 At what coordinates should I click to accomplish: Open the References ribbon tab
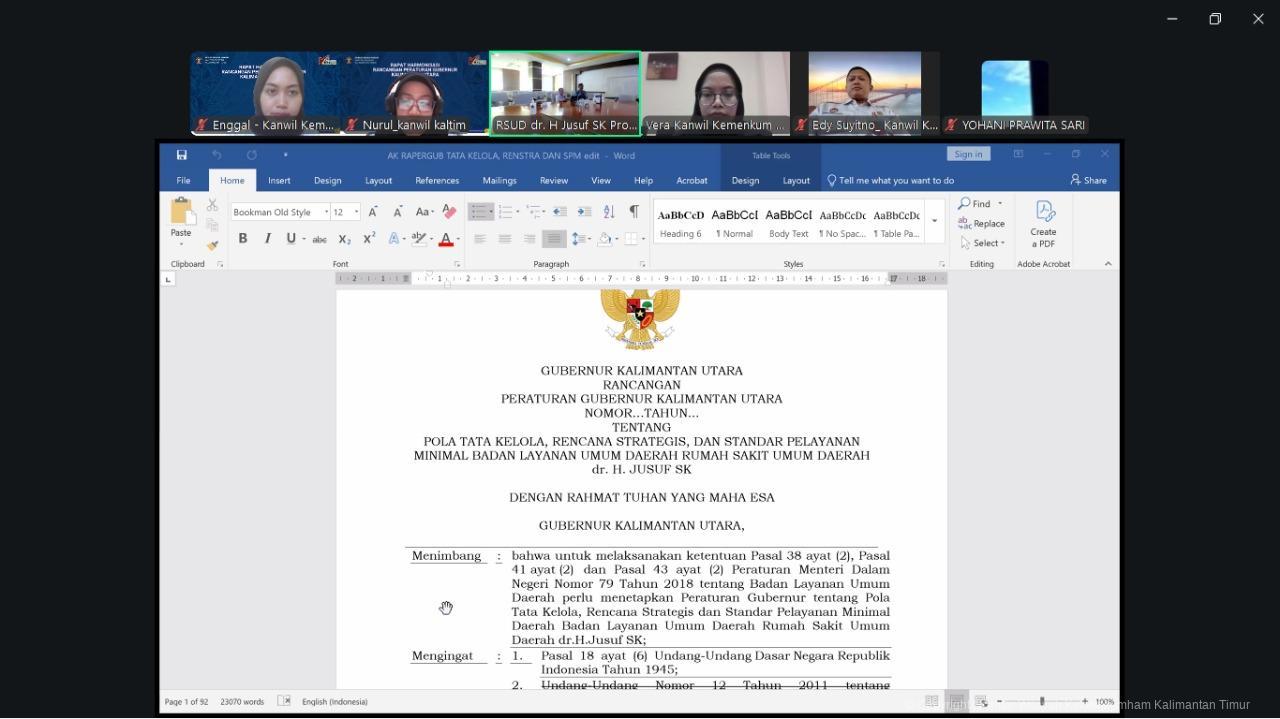(437, 181)
